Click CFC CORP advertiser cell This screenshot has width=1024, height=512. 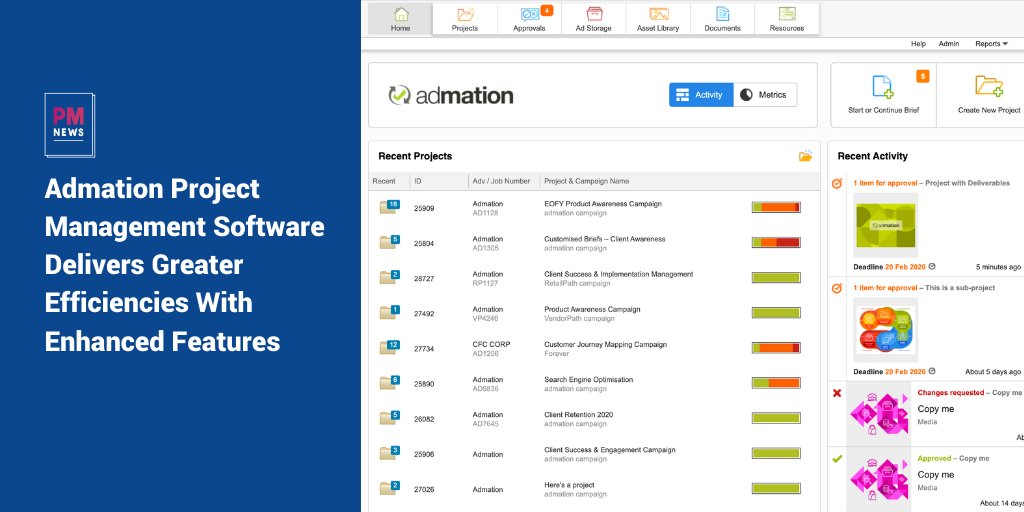(491, 345)
